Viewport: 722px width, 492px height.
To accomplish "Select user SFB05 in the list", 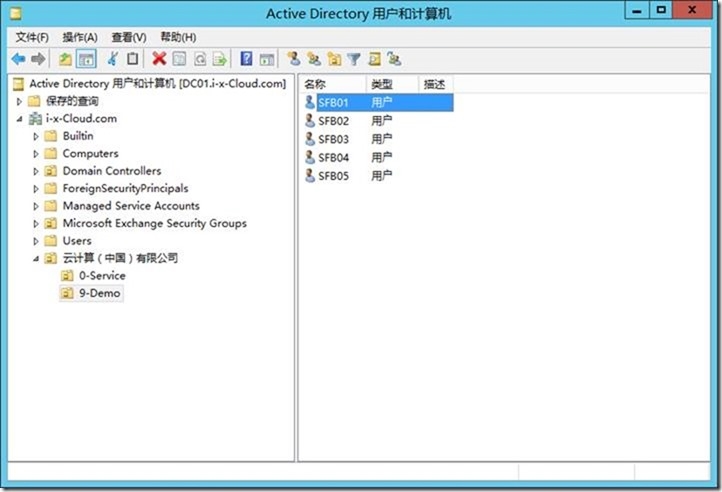I will [x=333, y=176].
